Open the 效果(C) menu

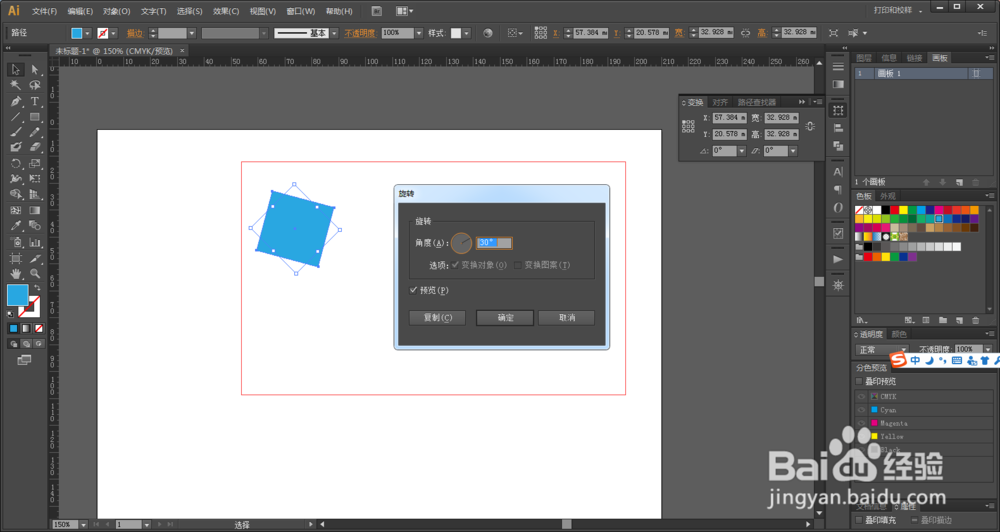[x=226, y=11]
